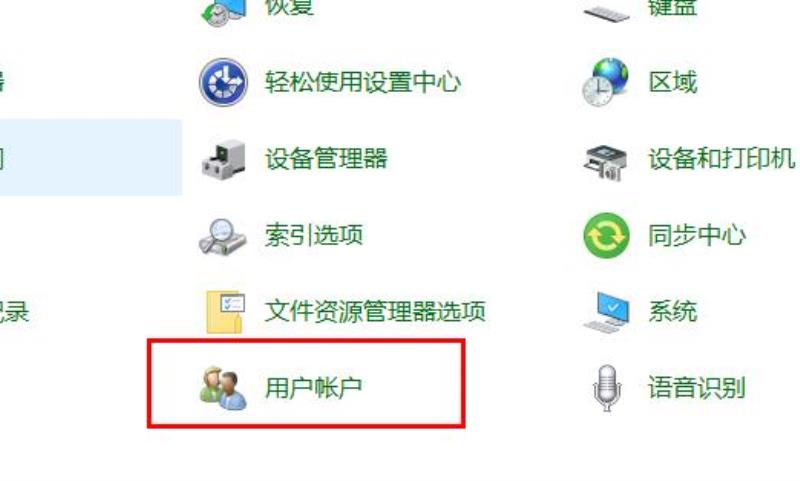Click the System computer monitor icon
Image resolution: width=800 pixels, height=481 pixels.
[606, 312]
